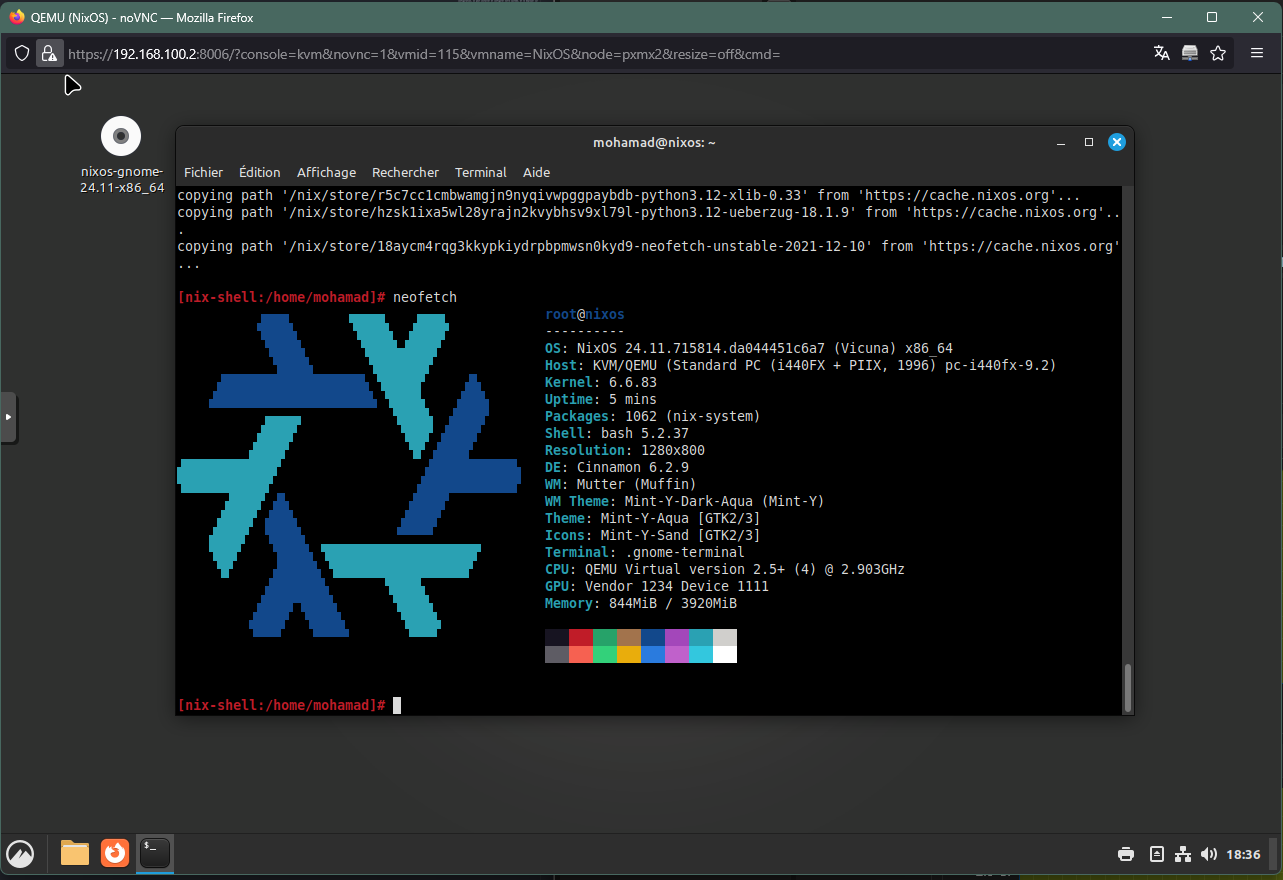
Task: Open the Rechercher menu in terminal
Action: tap(405, 172)
